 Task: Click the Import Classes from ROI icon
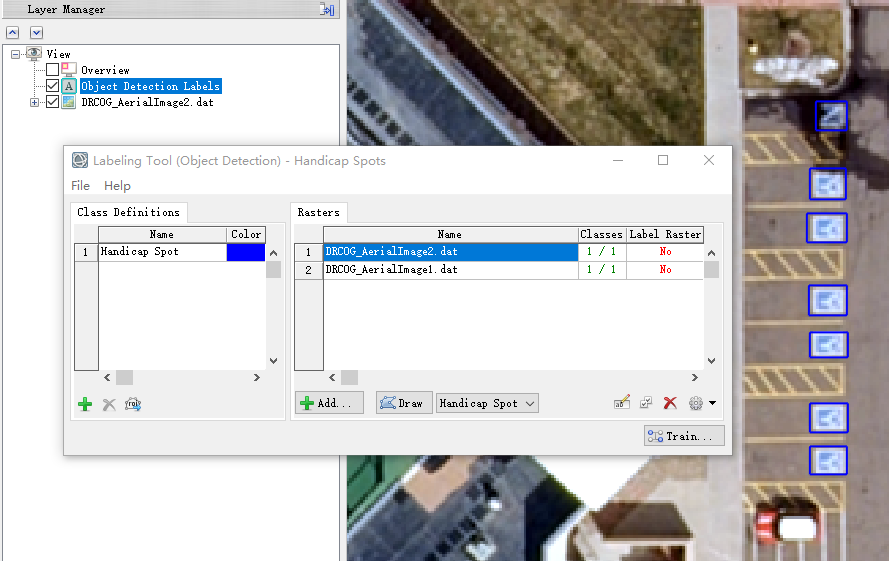click(x=133, y=404)
